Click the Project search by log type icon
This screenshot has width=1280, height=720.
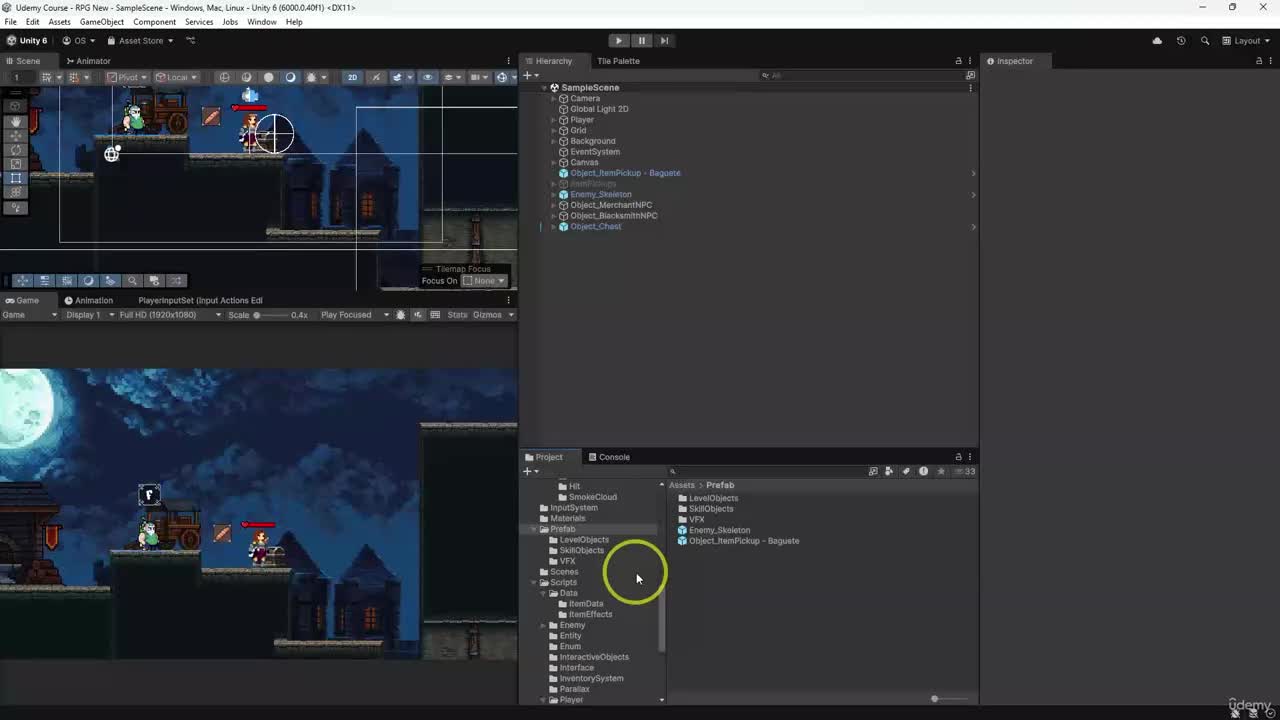point(923,471)
